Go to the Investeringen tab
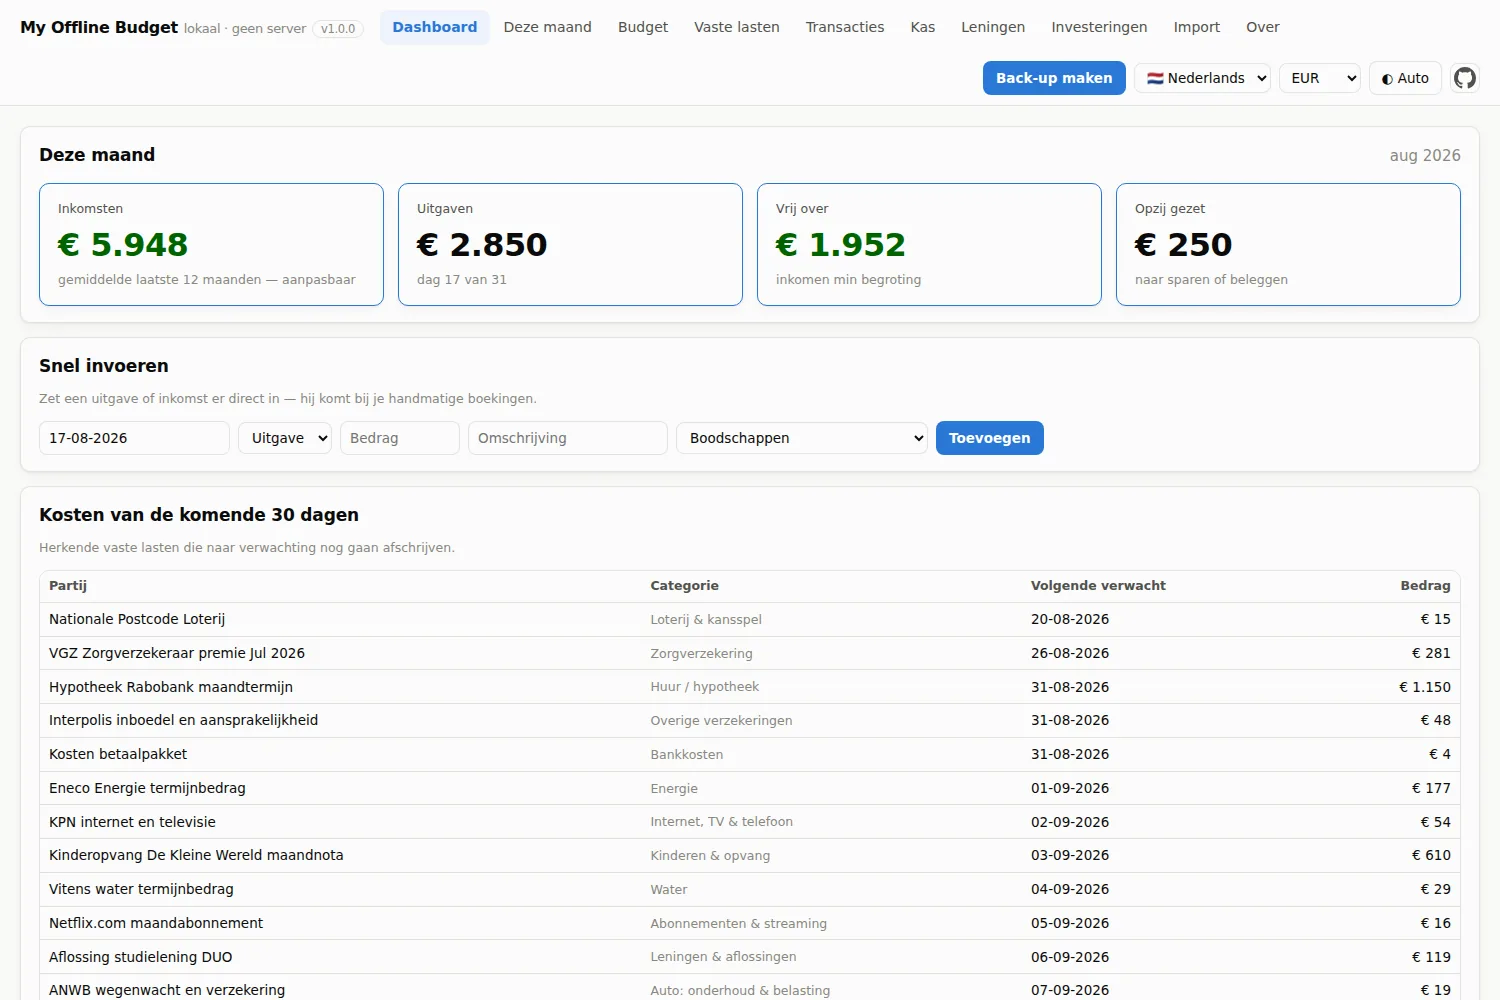Screen dimensions: 1500x1000 [1099, 27]
